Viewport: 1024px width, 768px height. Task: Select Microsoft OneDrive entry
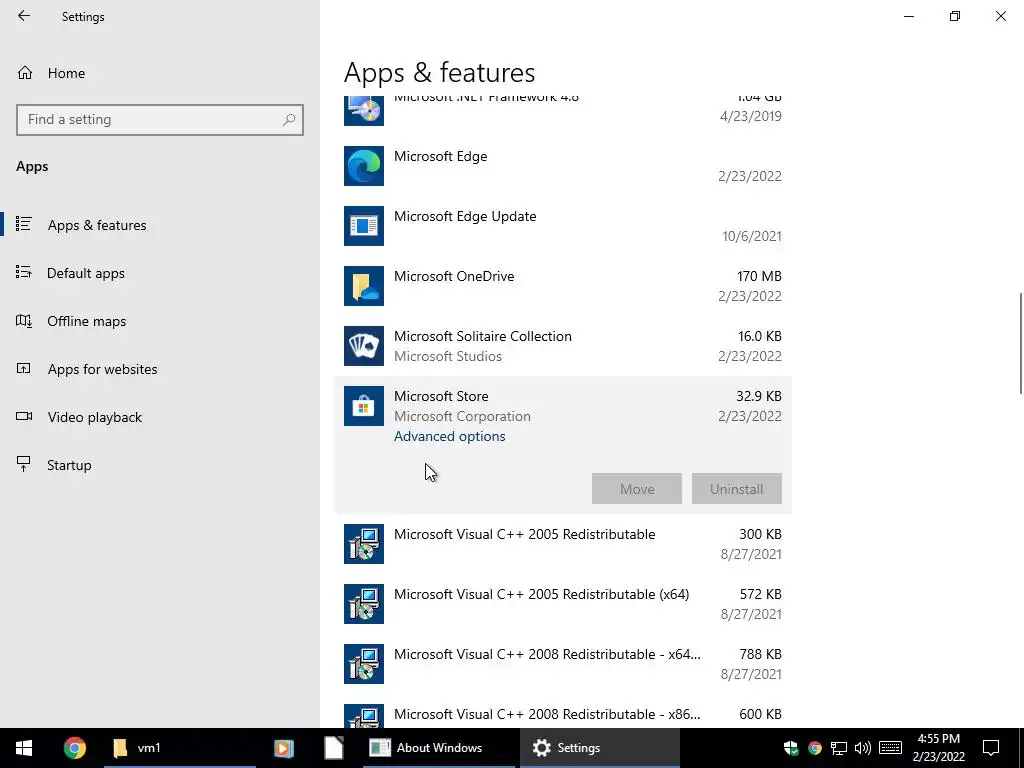[x=563, y=286]
